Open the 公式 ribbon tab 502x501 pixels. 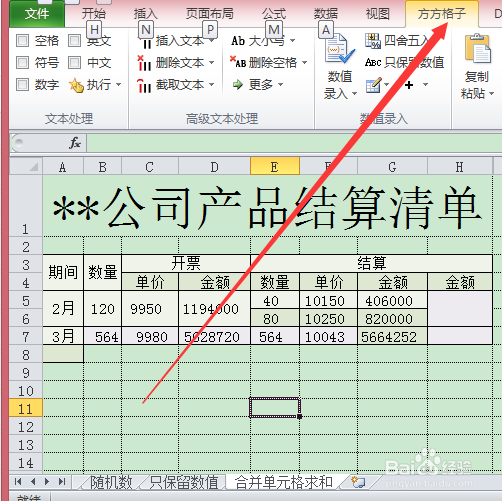[274, 14]
